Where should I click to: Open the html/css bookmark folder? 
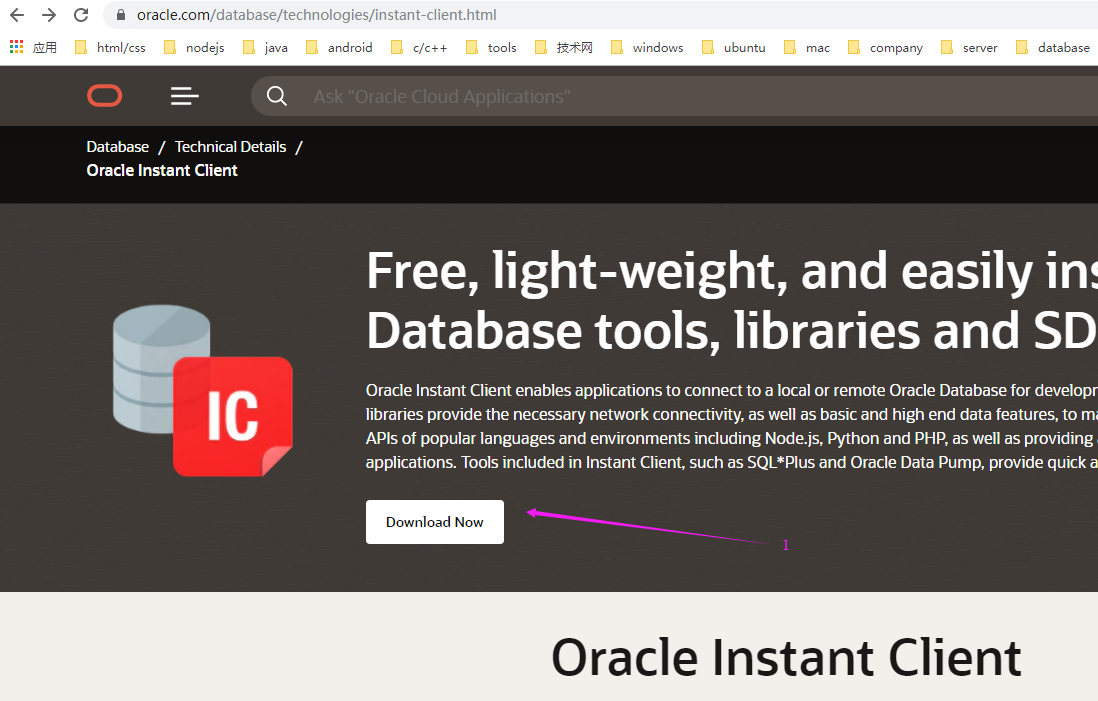111,47
